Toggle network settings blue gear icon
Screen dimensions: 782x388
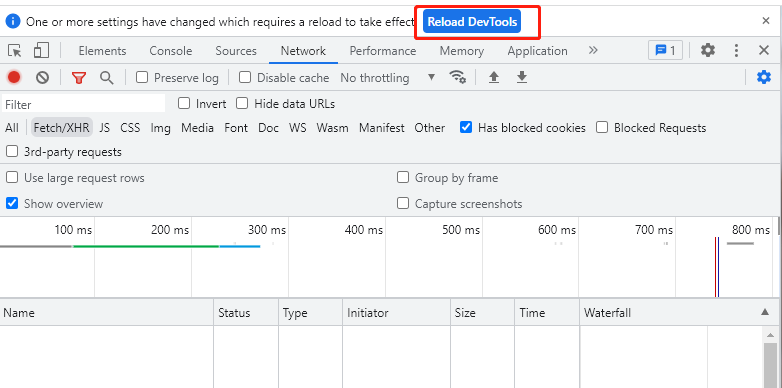click(764, 77)
